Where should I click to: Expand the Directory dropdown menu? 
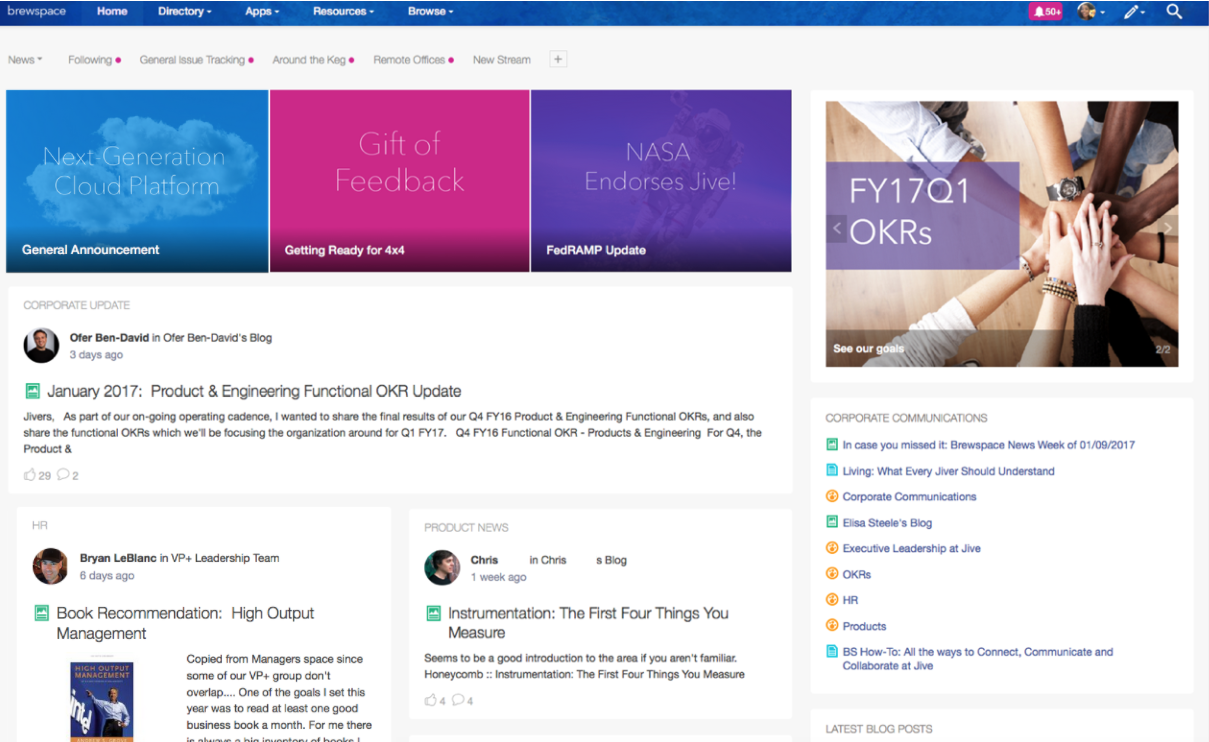tap(184, 12)
